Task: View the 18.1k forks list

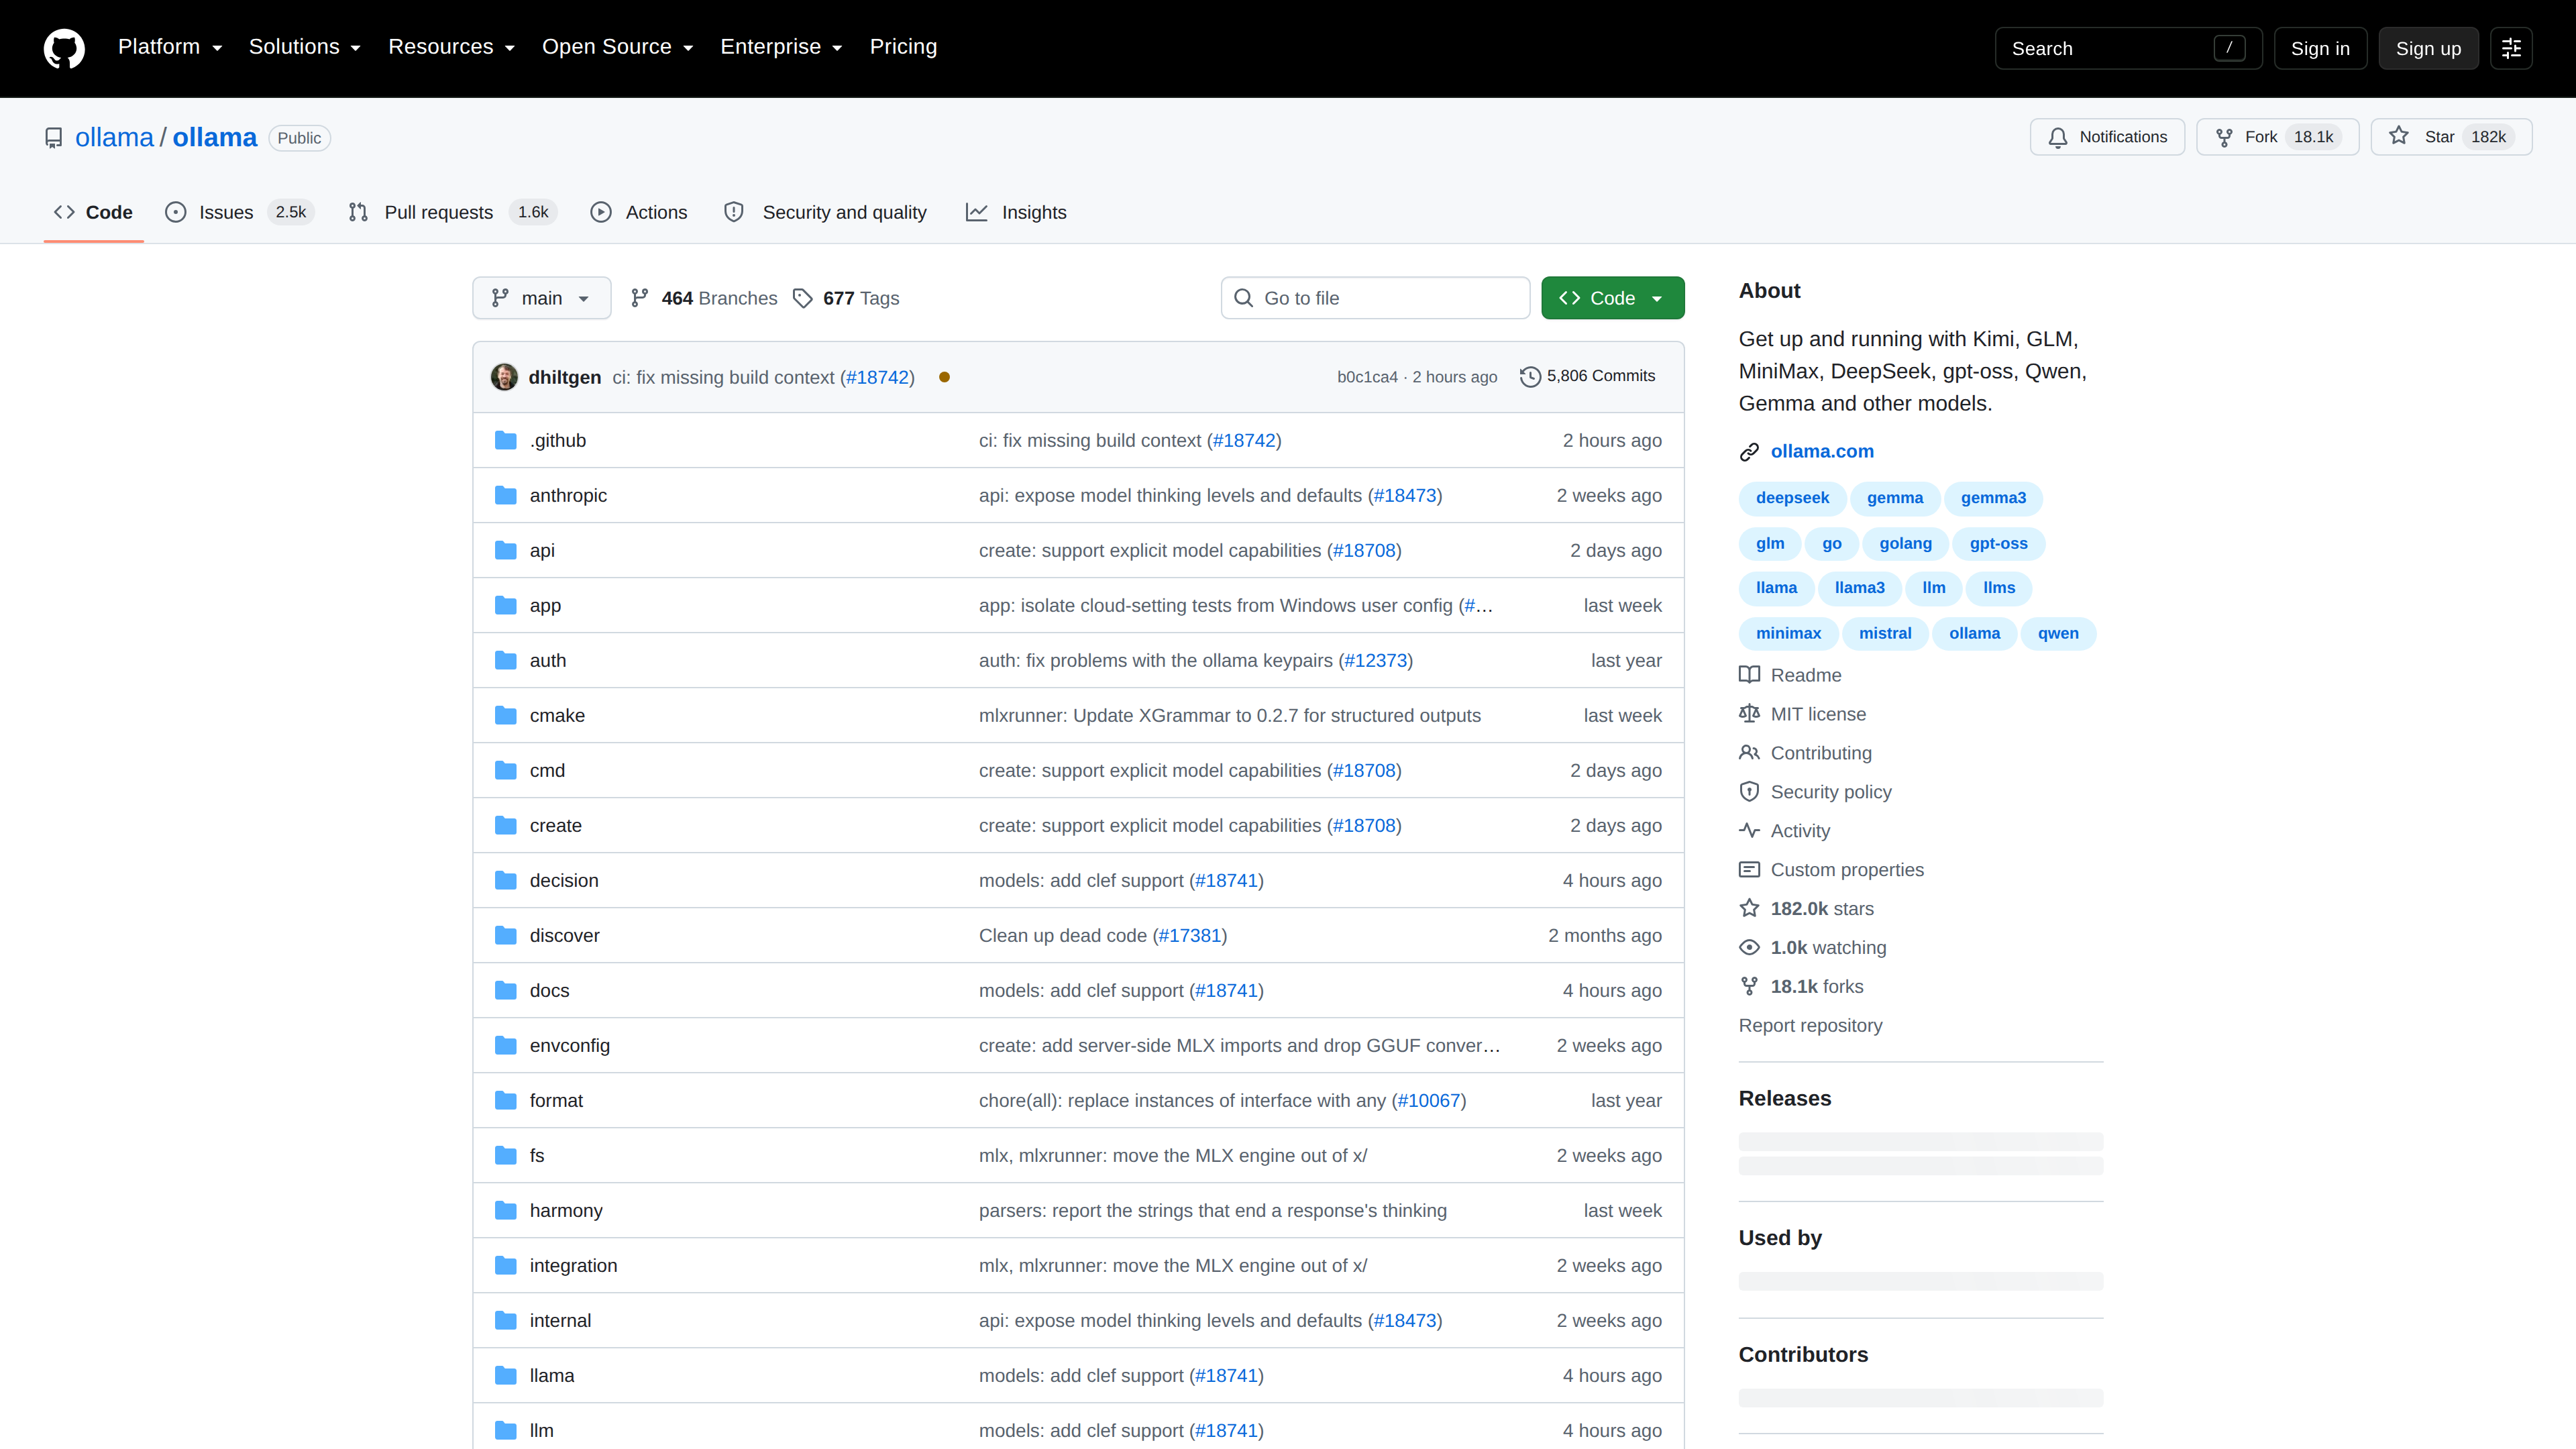Action: 1801,987
